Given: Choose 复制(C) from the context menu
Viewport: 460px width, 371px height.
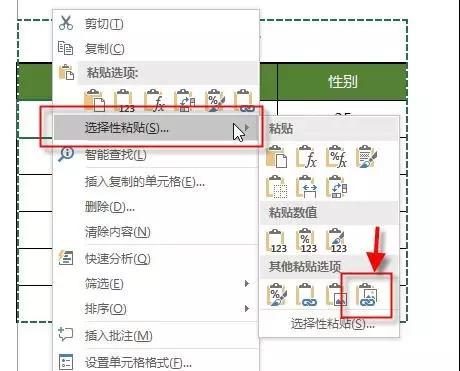Looking at the screenshot, I should pyautogui.click(x=156, y=48).
